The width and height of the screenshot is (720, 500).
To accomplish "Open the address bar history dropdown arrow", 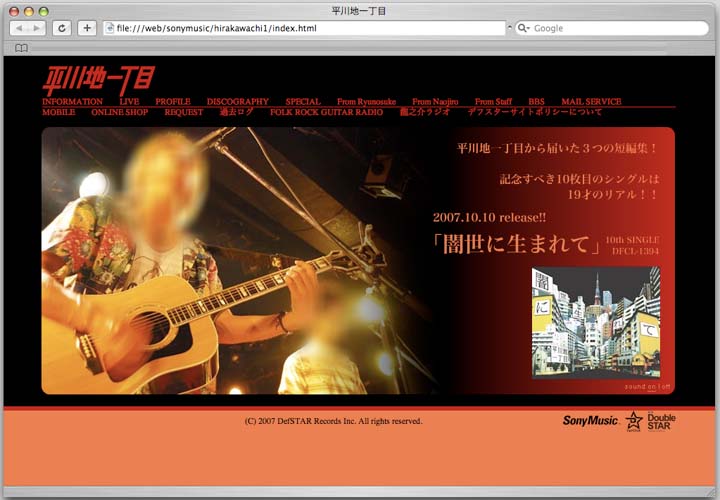I will pos(508,28).
